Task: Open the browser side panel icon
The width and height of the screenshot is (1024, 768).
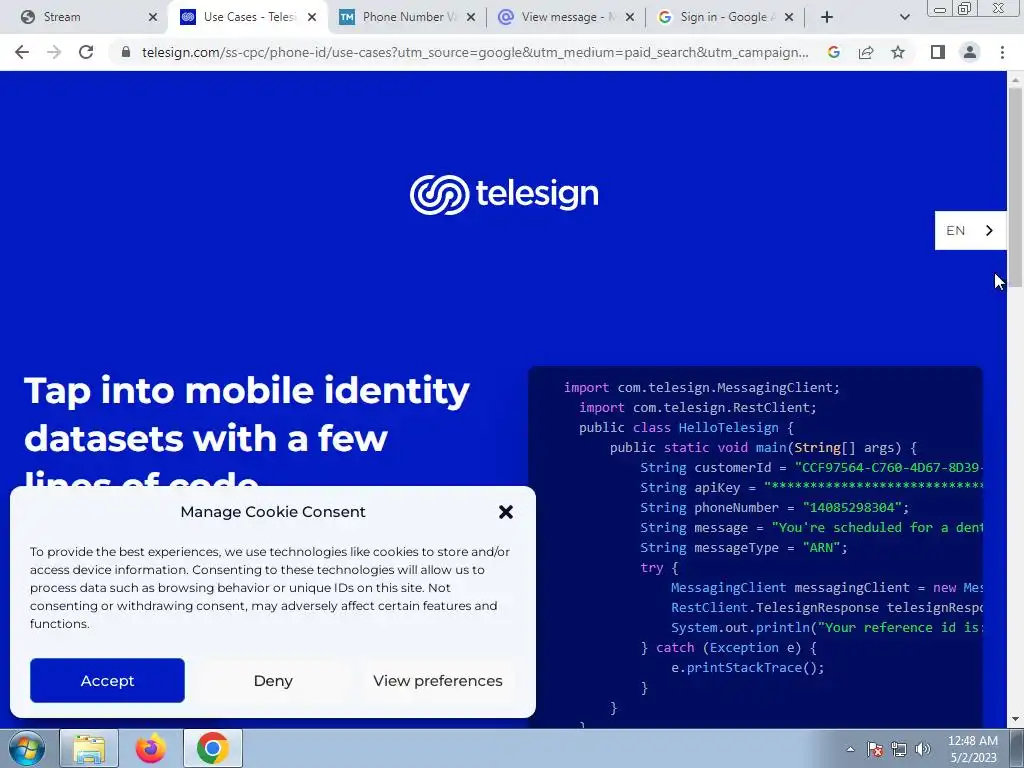Action: (938, 52)
